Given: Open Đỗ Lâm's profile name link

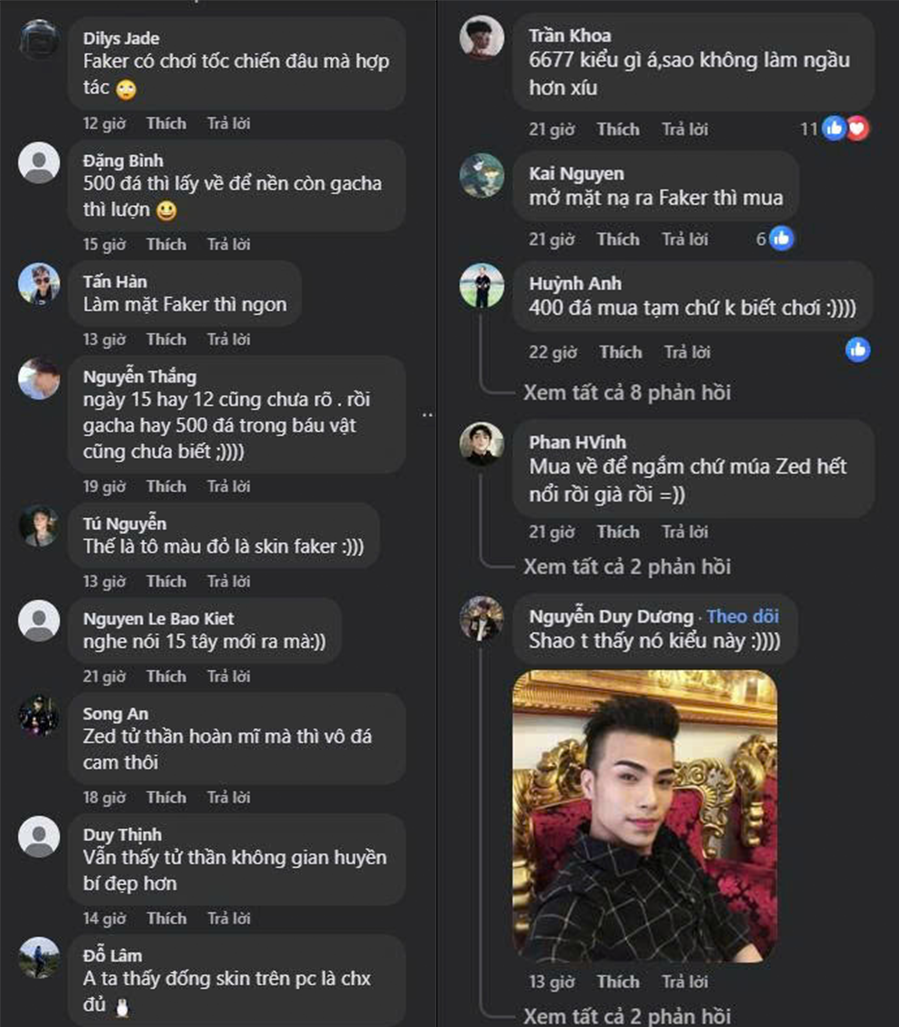Looking at the screenshot, I should 113,956.
